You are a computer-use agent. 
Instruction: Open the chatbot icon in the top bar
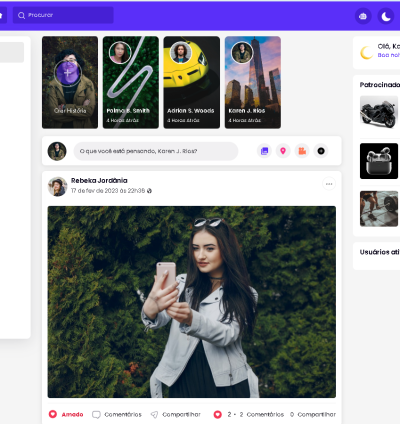point(363,16)
